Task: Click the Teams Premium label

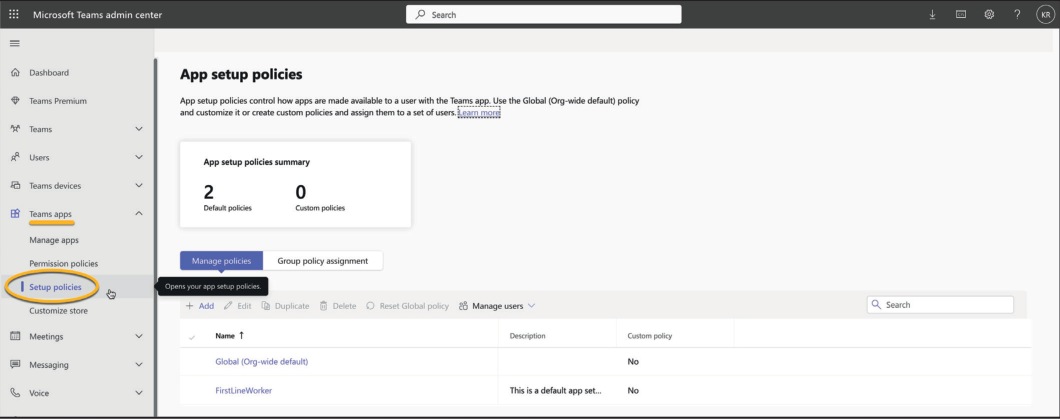Action: click(x=58, y=101)
